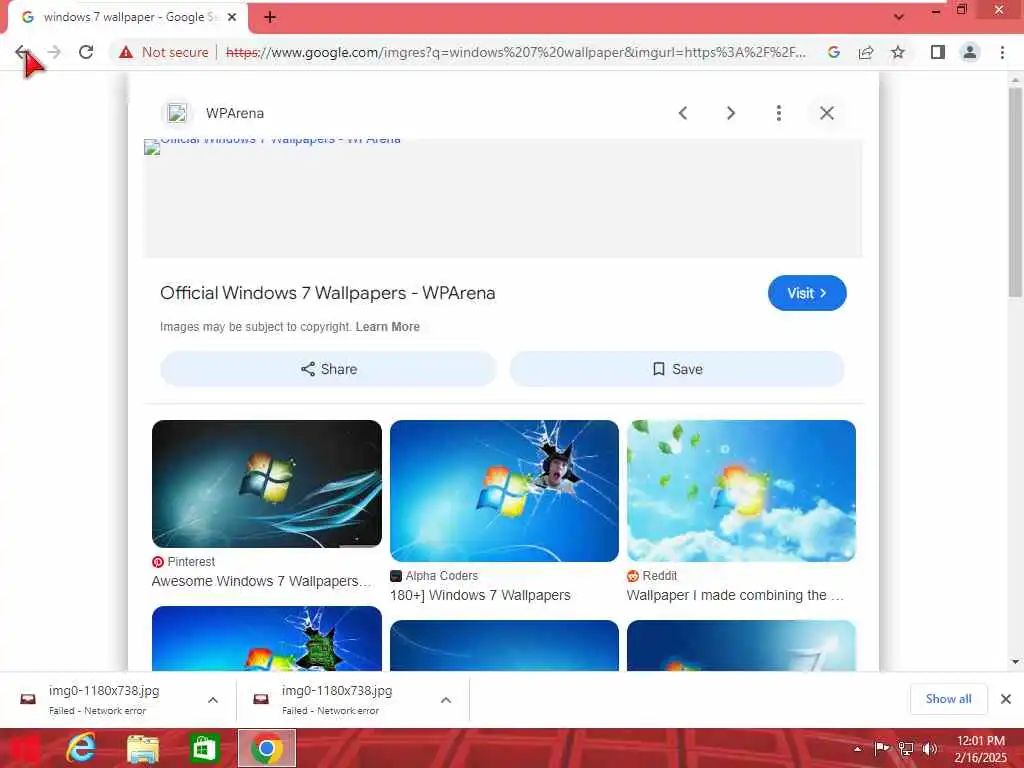
Task: Open the Windows Start button
Action: tap(24, 748)
